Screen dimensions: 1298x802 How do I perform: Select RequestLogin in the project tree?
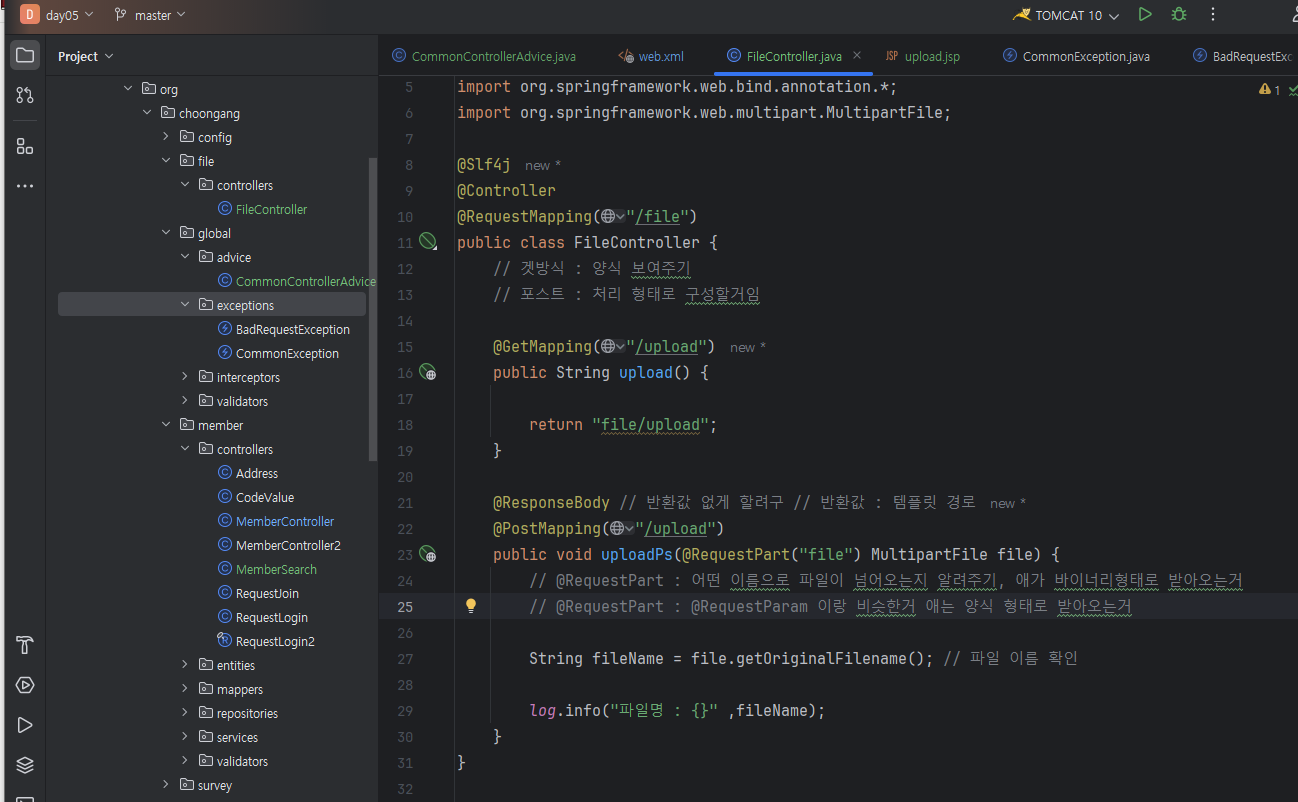point(262,617)
